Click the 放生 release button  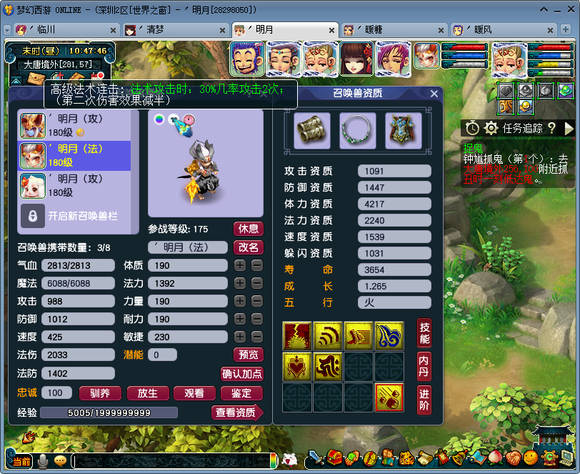point(148,393)
